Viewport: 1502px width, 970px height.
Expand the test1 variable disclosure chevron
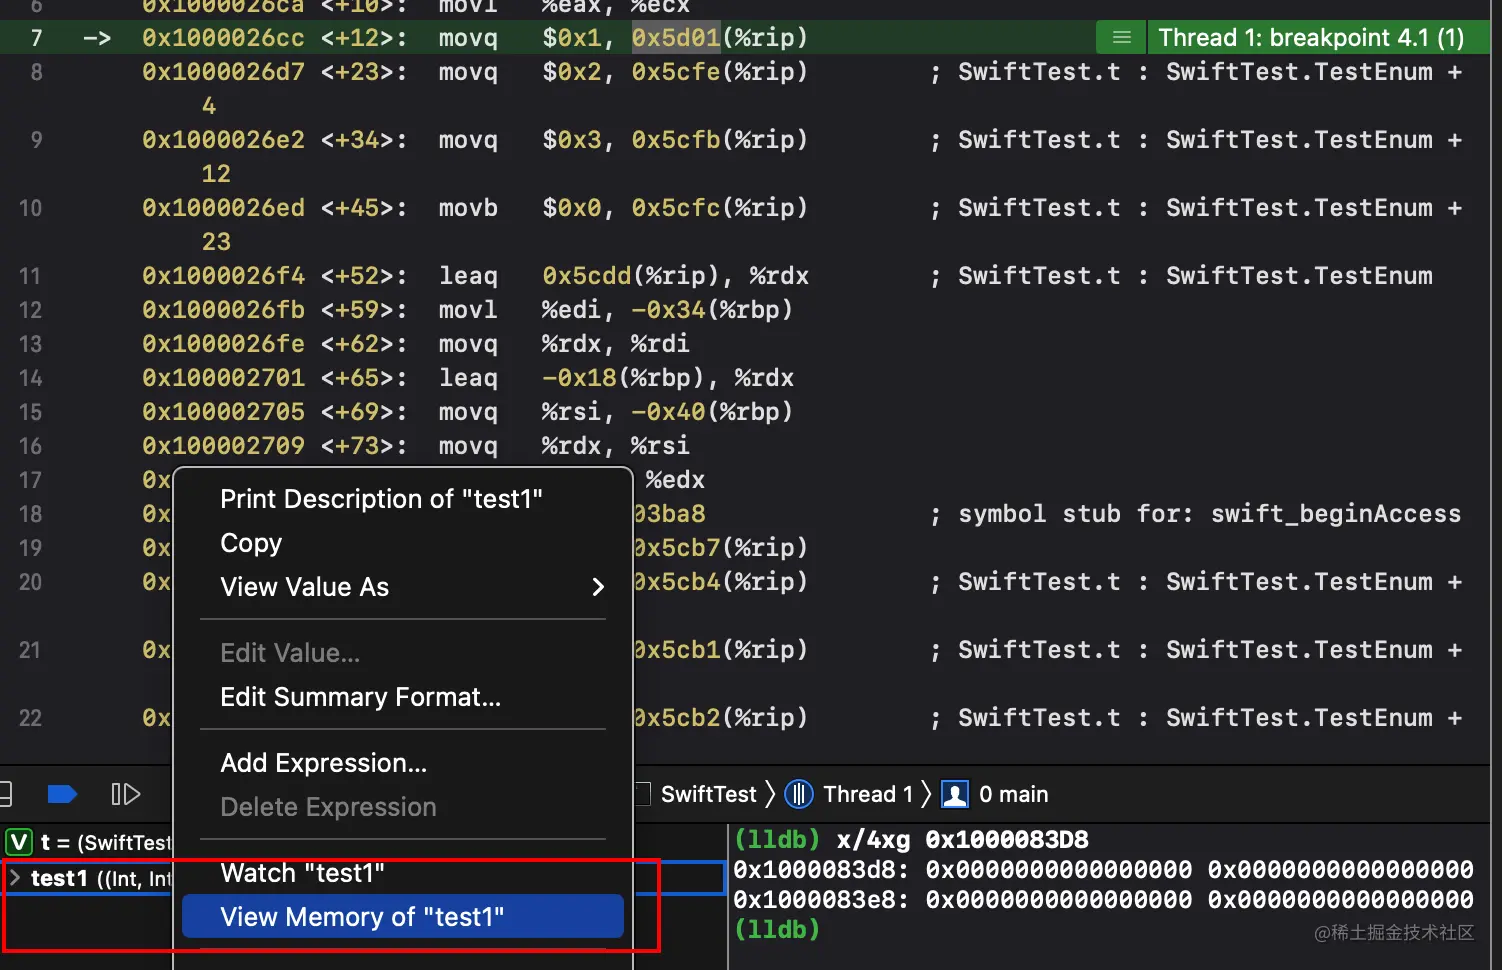pyautogui.click(x=15, y=878)
